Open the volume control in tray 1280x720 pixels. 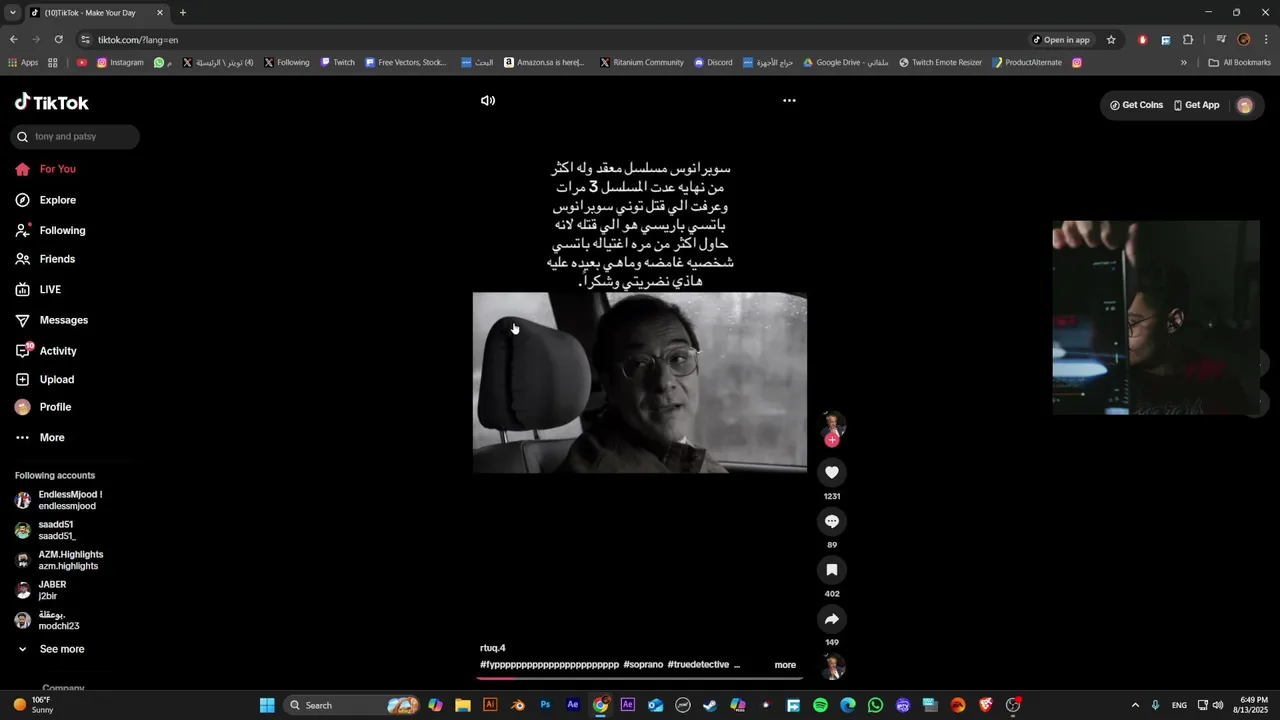click(x=1218, y=705)
